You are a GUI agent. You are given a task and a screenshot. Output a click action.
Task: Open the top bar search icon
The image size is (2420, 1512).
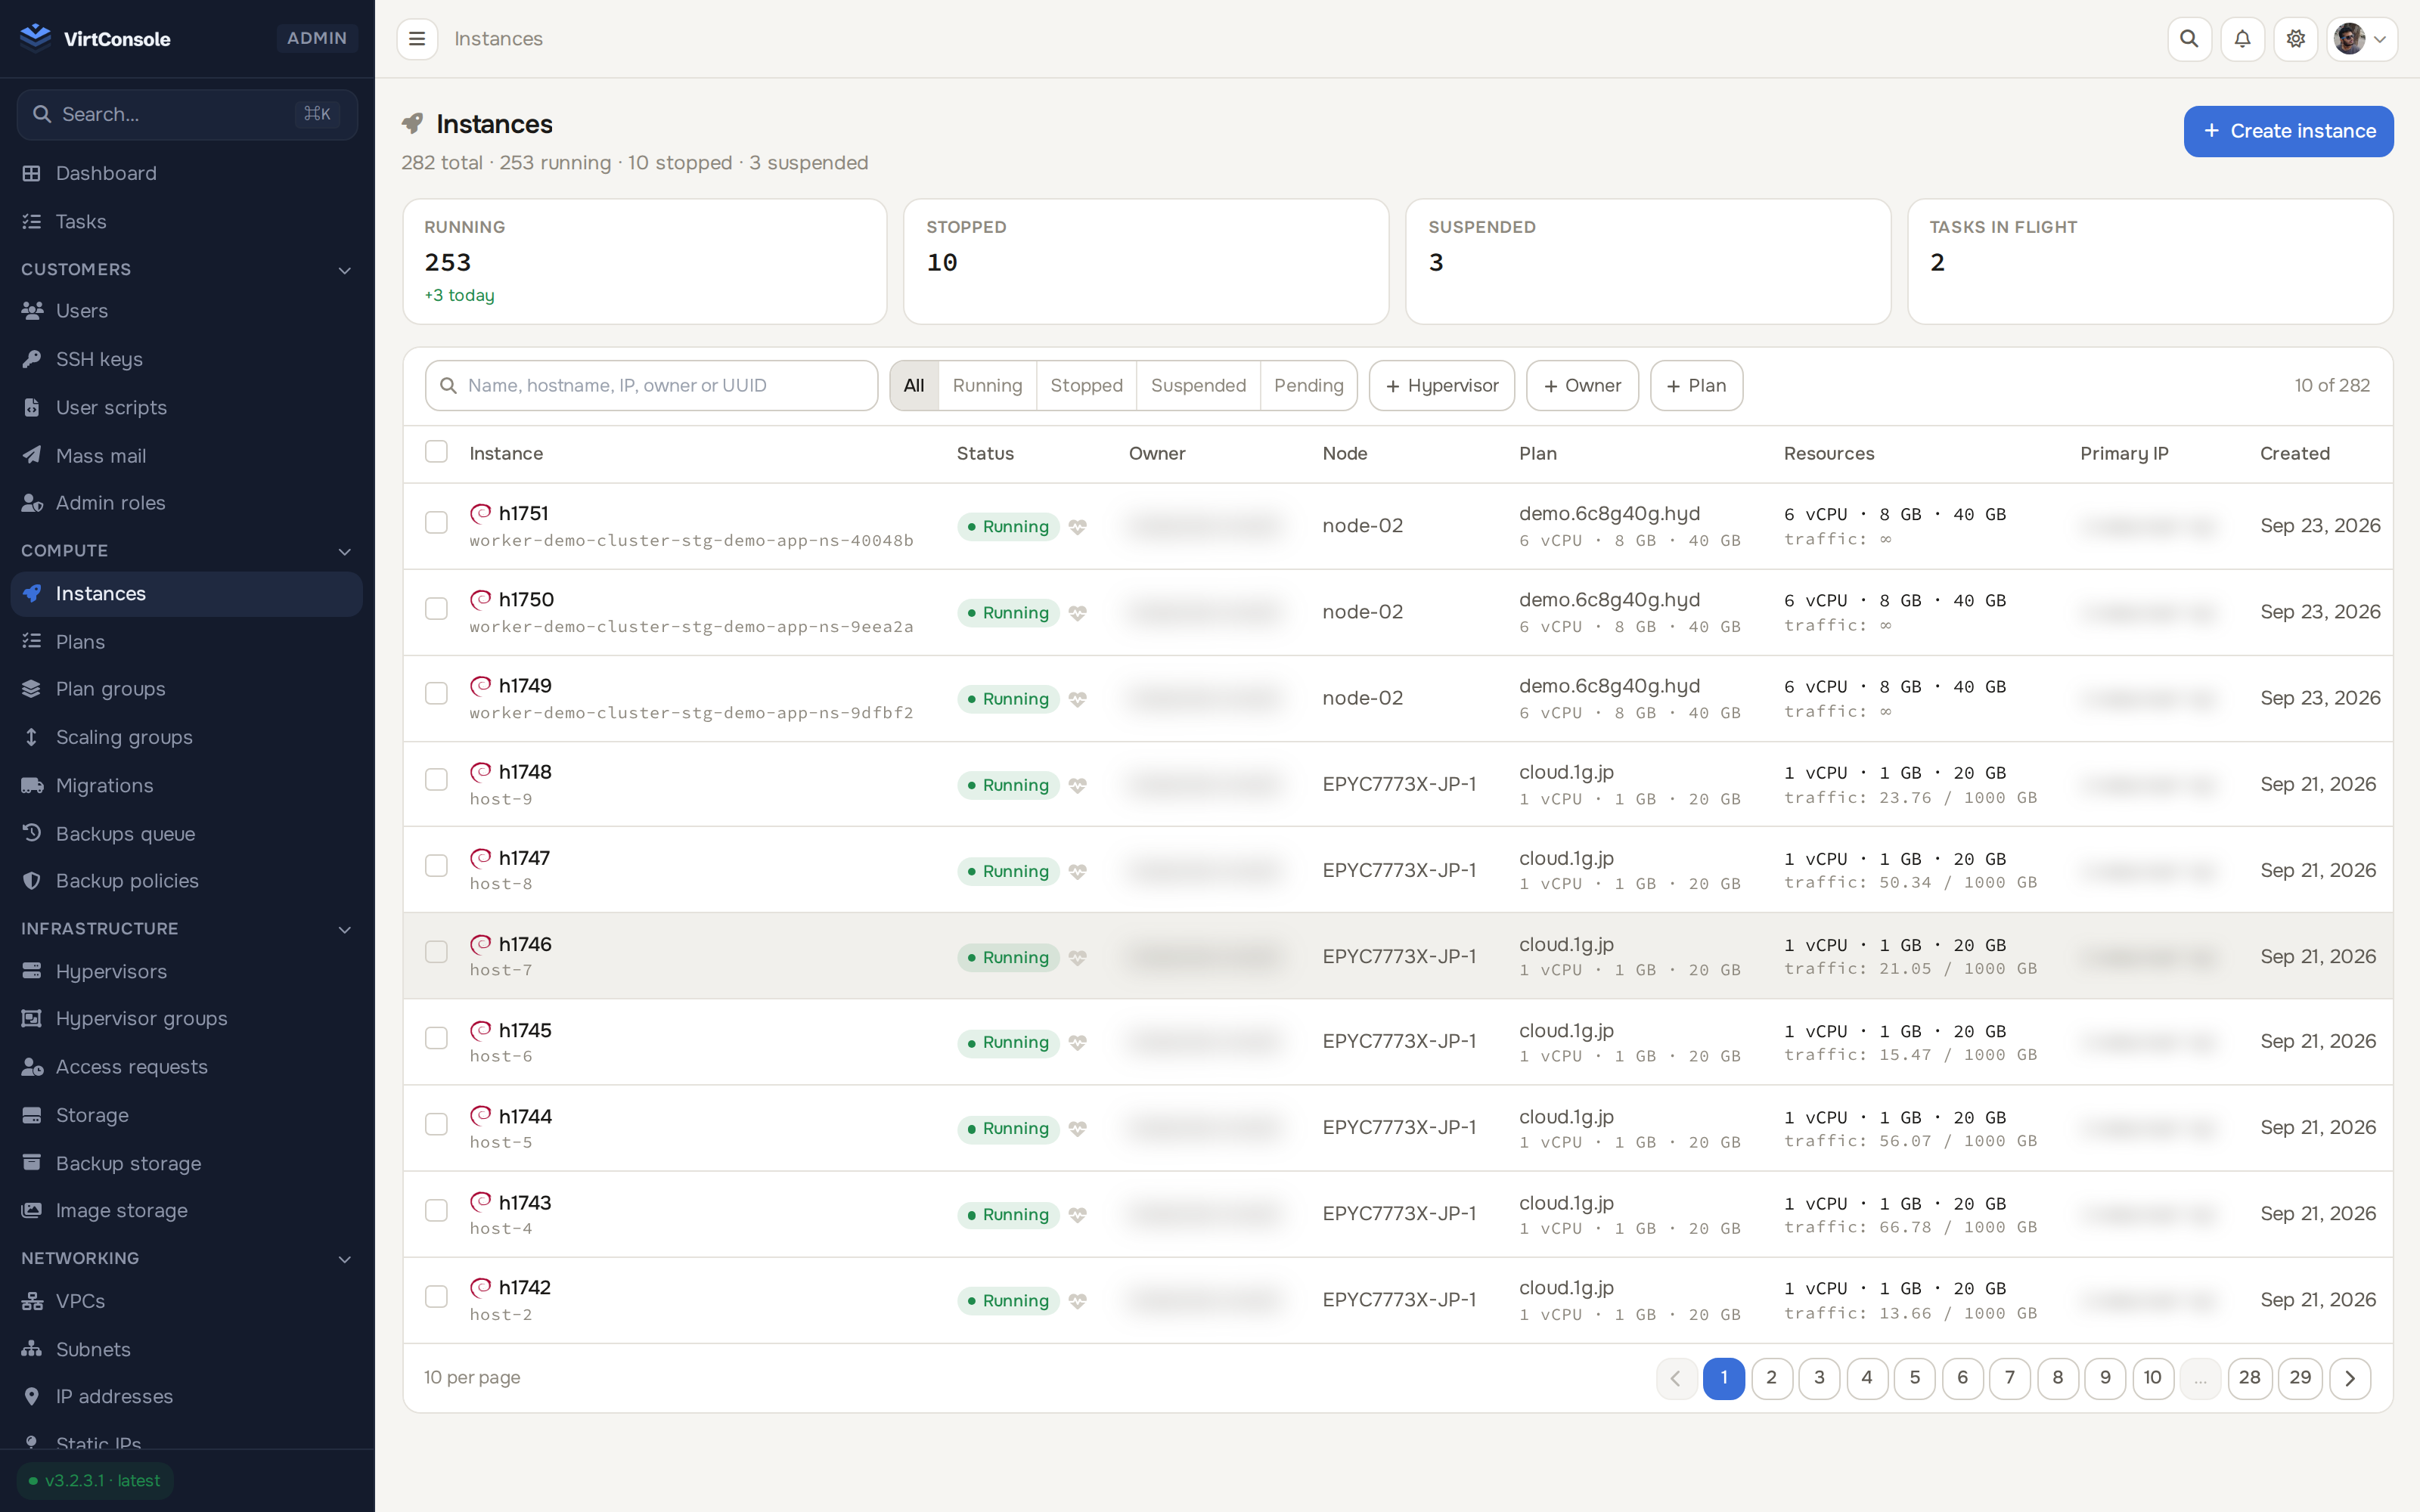(x=2189, y=39)
